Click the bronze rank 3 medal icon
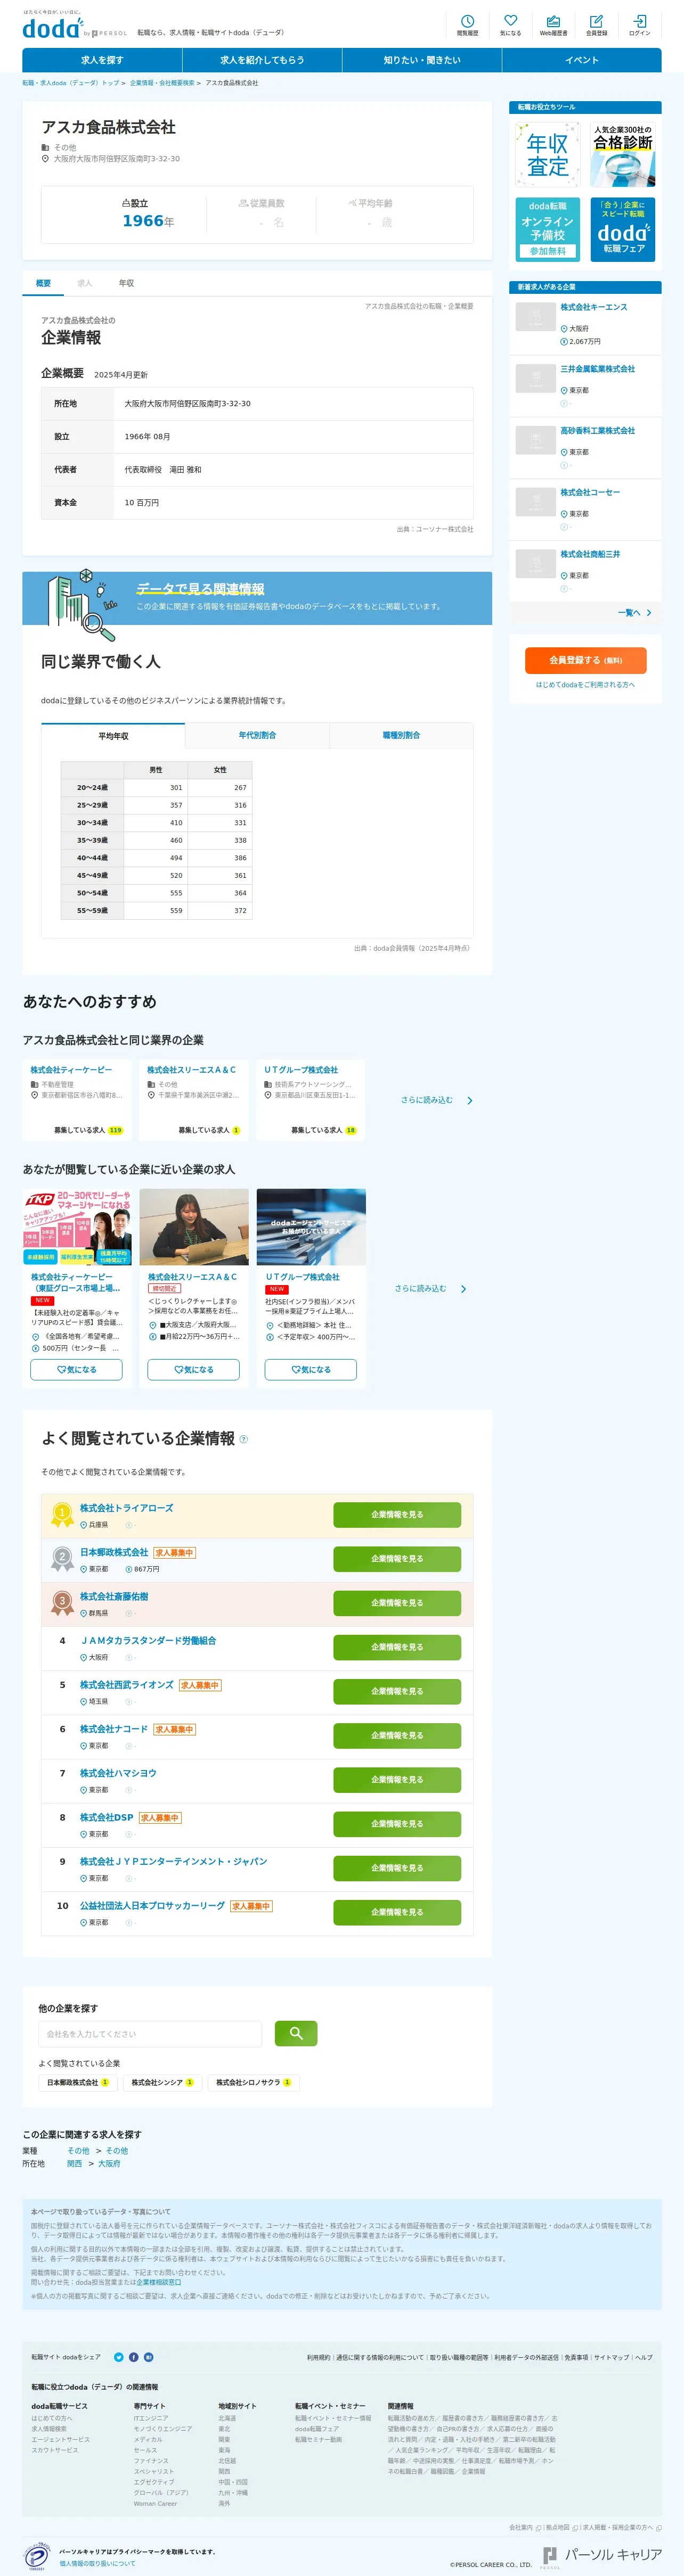Screen dimensions: 684x2576 coord(62,1603)
